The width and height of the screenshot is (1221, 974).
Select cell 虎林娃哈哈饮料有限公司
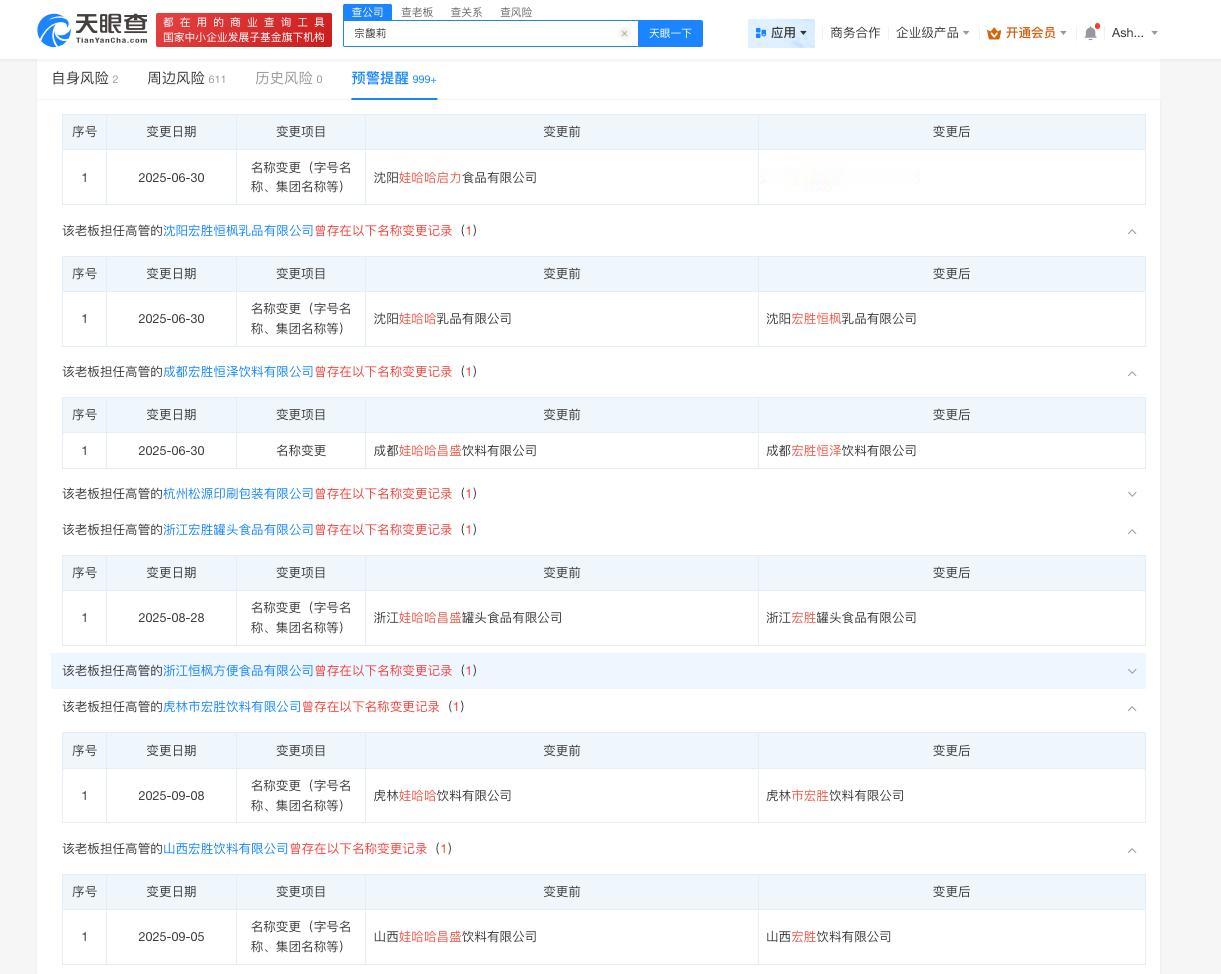(561, 796)
